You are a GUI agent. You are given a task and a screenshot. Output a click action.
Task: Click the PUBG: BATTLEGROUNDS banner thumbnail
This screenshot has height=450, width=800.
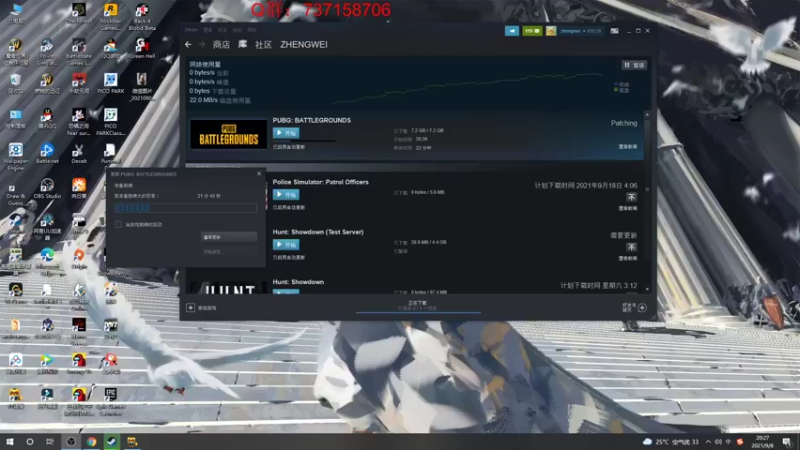[x=229, y=134]
